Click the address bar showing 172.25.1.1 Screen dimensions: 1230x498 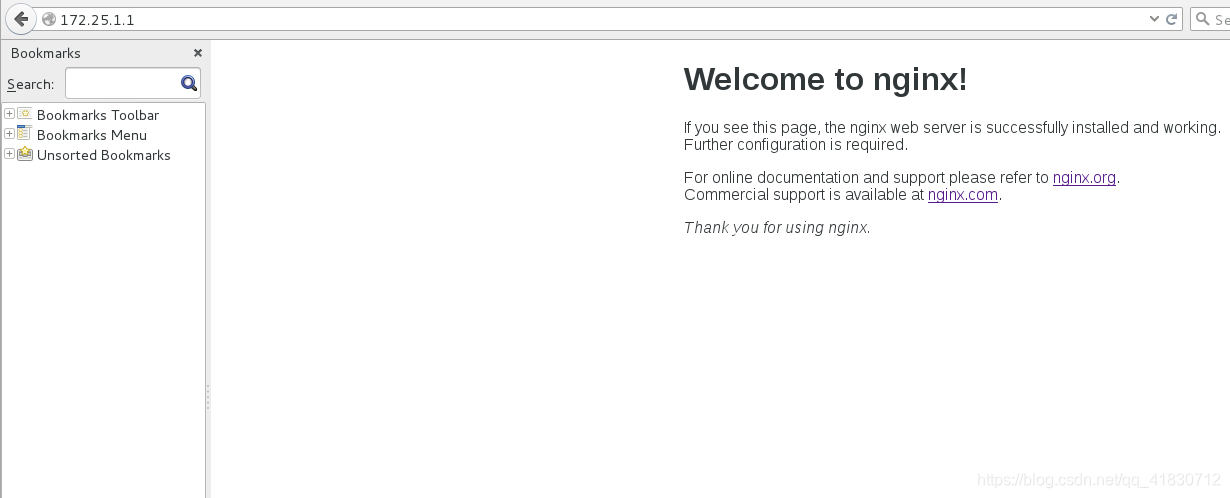coord(600,19)
